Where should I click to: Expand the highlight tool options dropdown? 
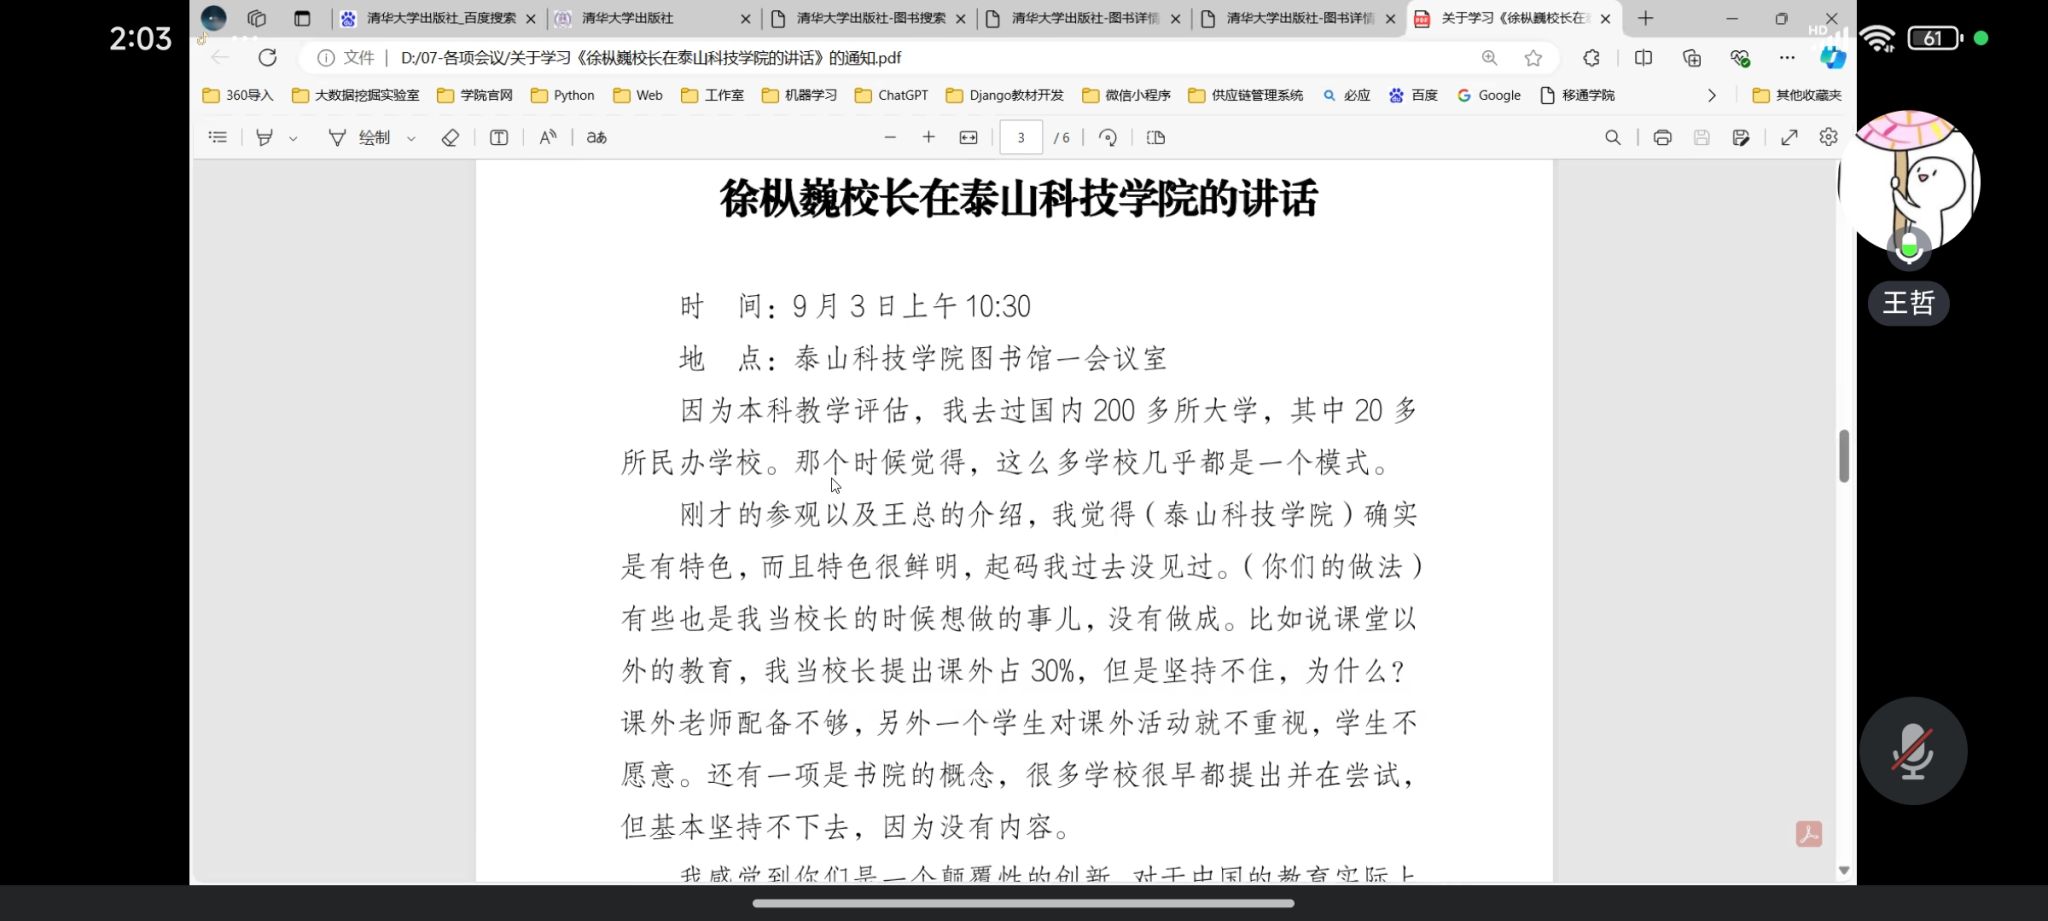click(x=293, y=139)
